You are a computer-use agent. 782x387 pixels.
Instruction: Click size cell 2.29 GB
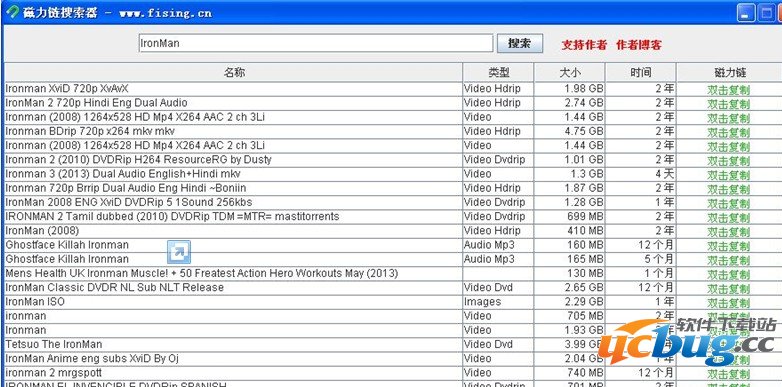coord(570,302)
